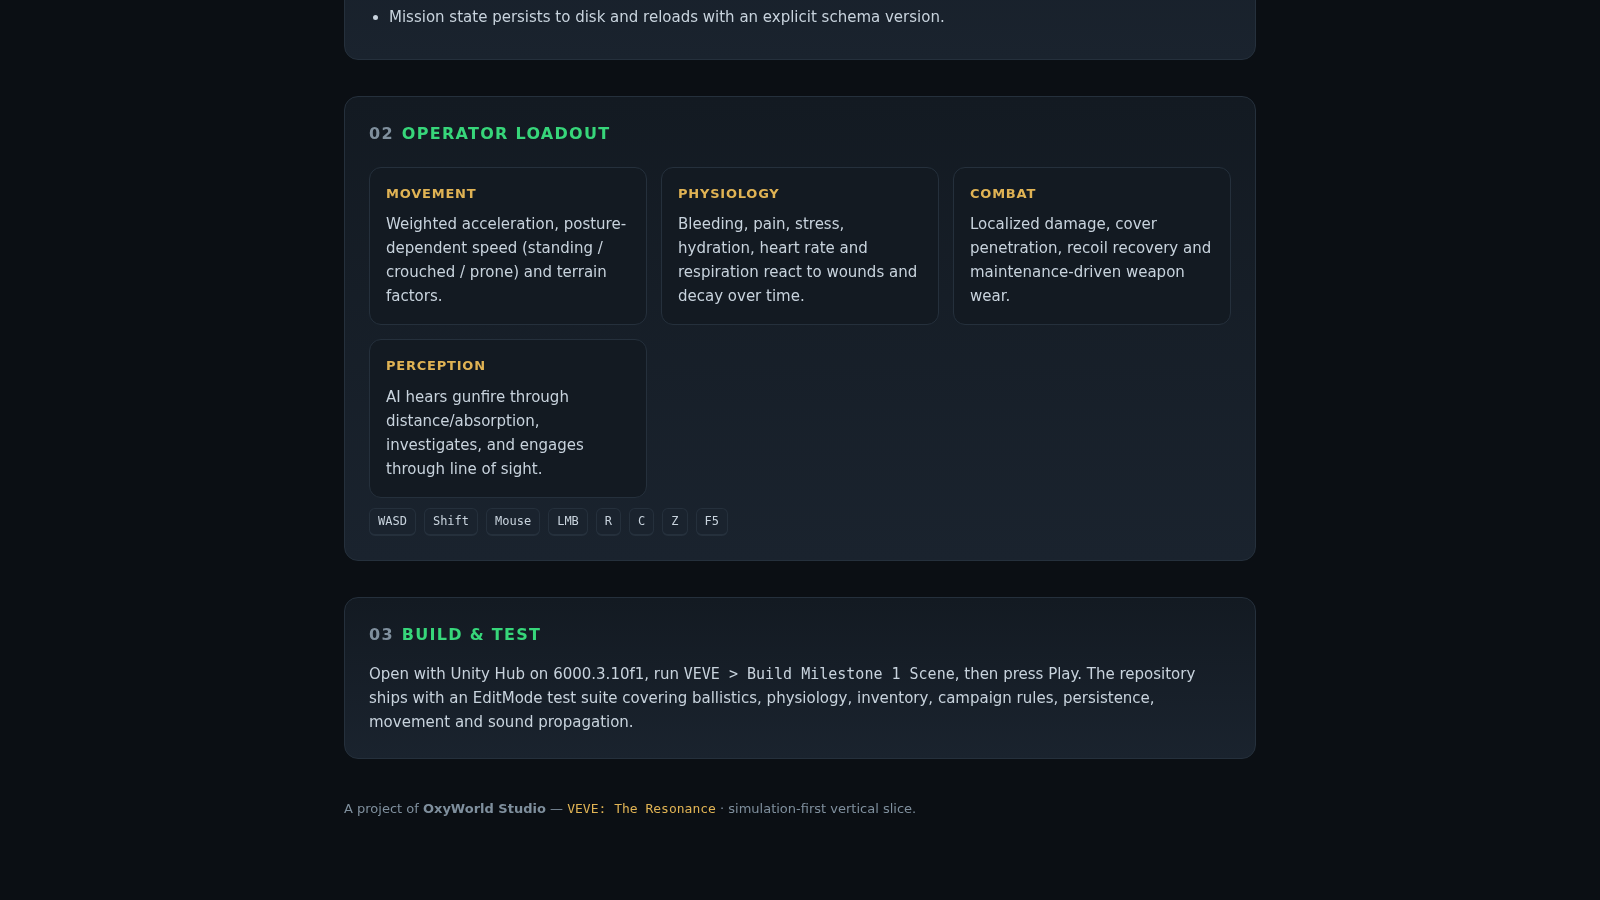Select the Movement loadout card
This screenshot has height=900, width=1600.
click(x=508, y=246)
